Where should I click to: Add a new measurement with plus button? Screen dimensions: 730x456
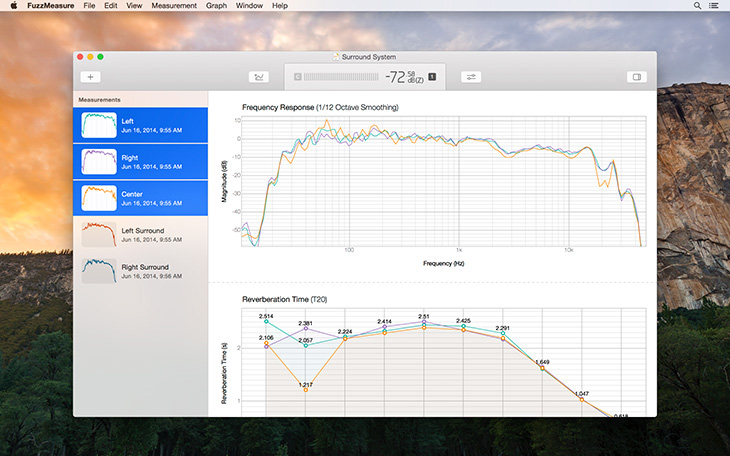(90, 77)
